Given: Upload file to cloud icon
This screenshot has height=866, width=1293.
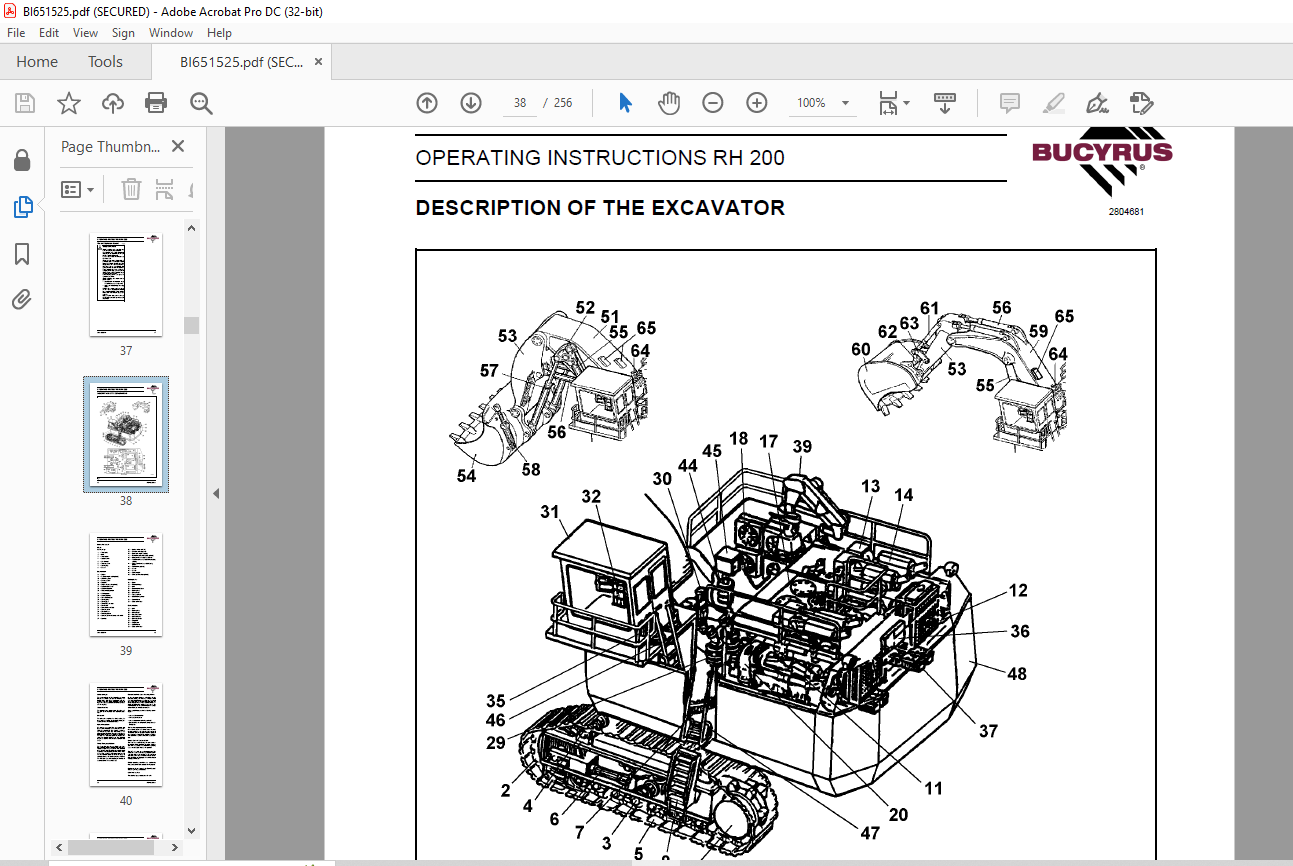Looking at the screenshot, I should (113, 103).
